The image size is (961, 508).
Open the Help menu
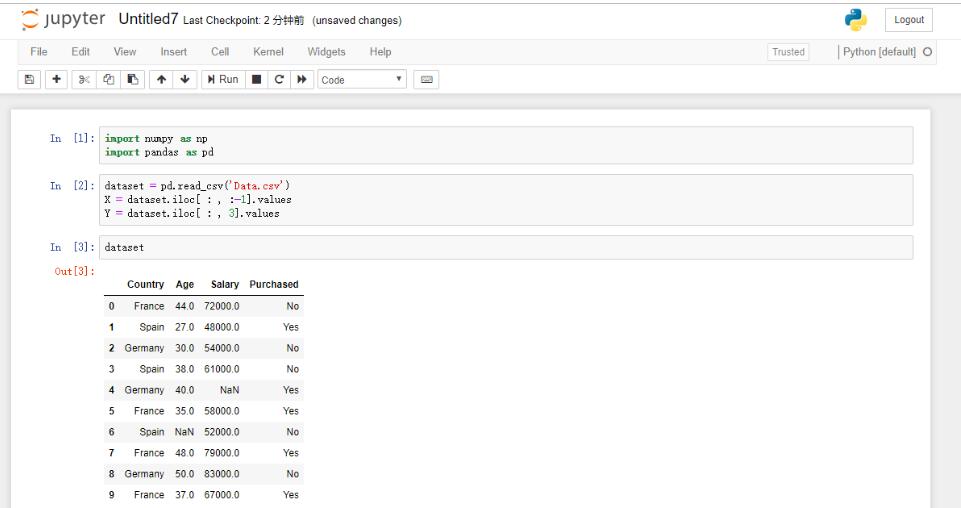[x=380, y=52]
